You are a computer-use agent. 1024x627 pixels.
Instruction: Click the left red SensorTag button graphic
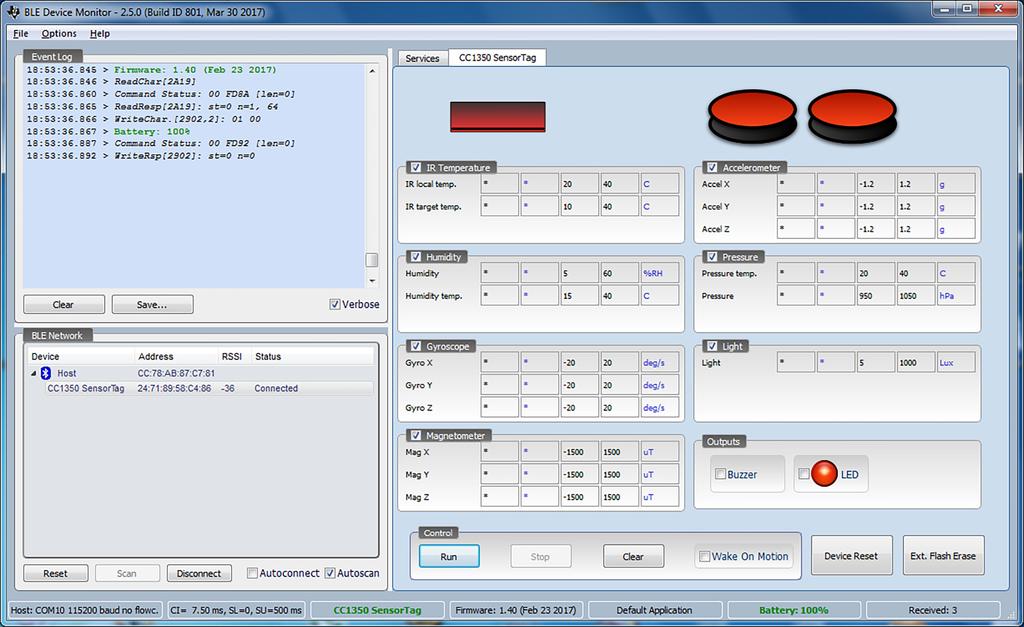point(752,116)
